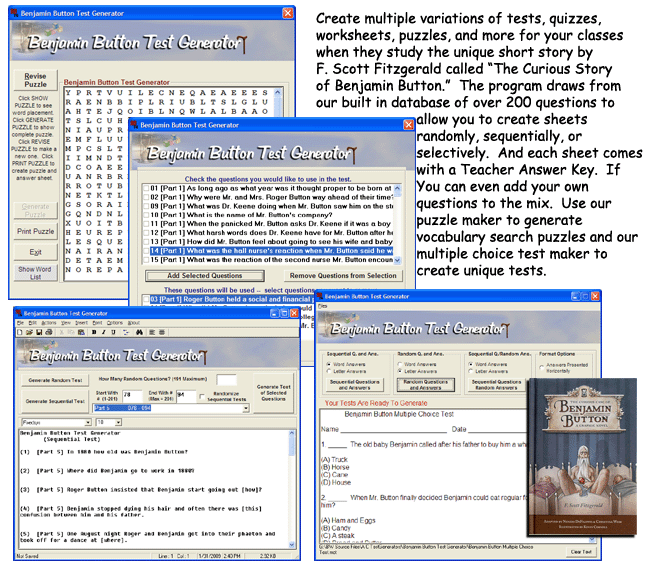The height and width of the screenshot is (570, 648).
Task: Click word search puzzle scroll up arrow
Action: 278,92
